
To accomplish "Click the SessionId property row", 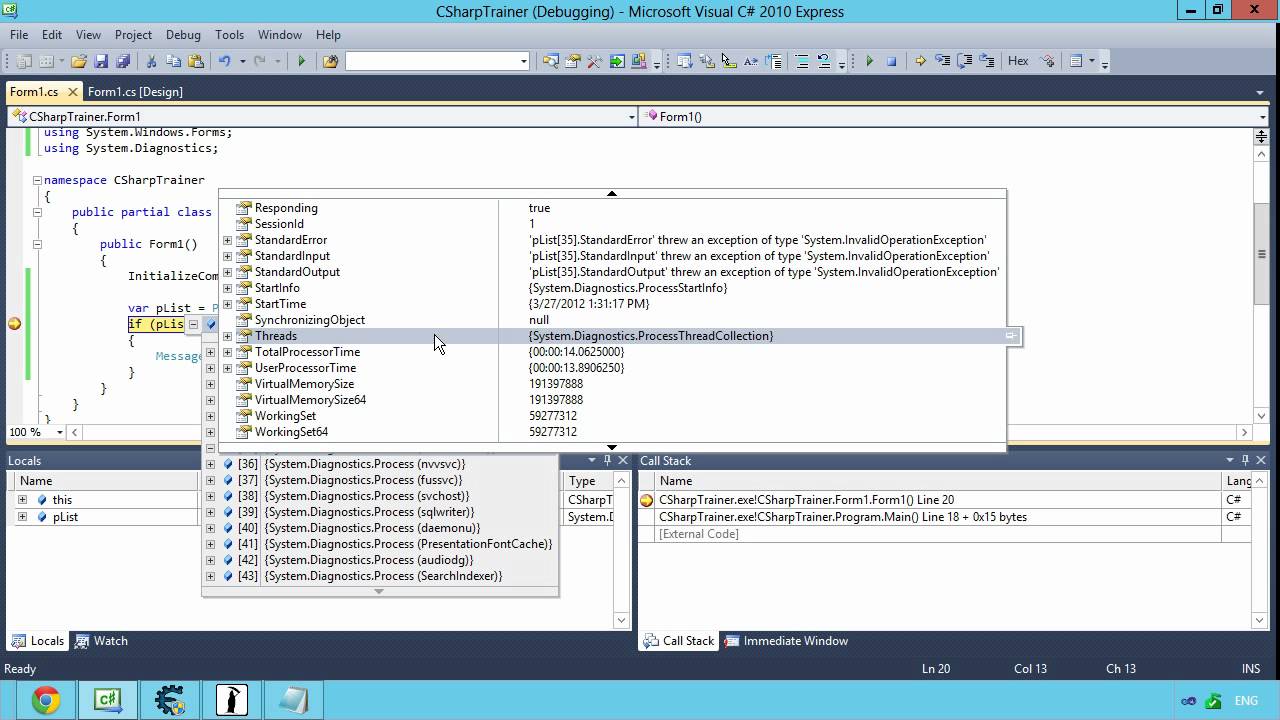I will [x=612, y=224].
